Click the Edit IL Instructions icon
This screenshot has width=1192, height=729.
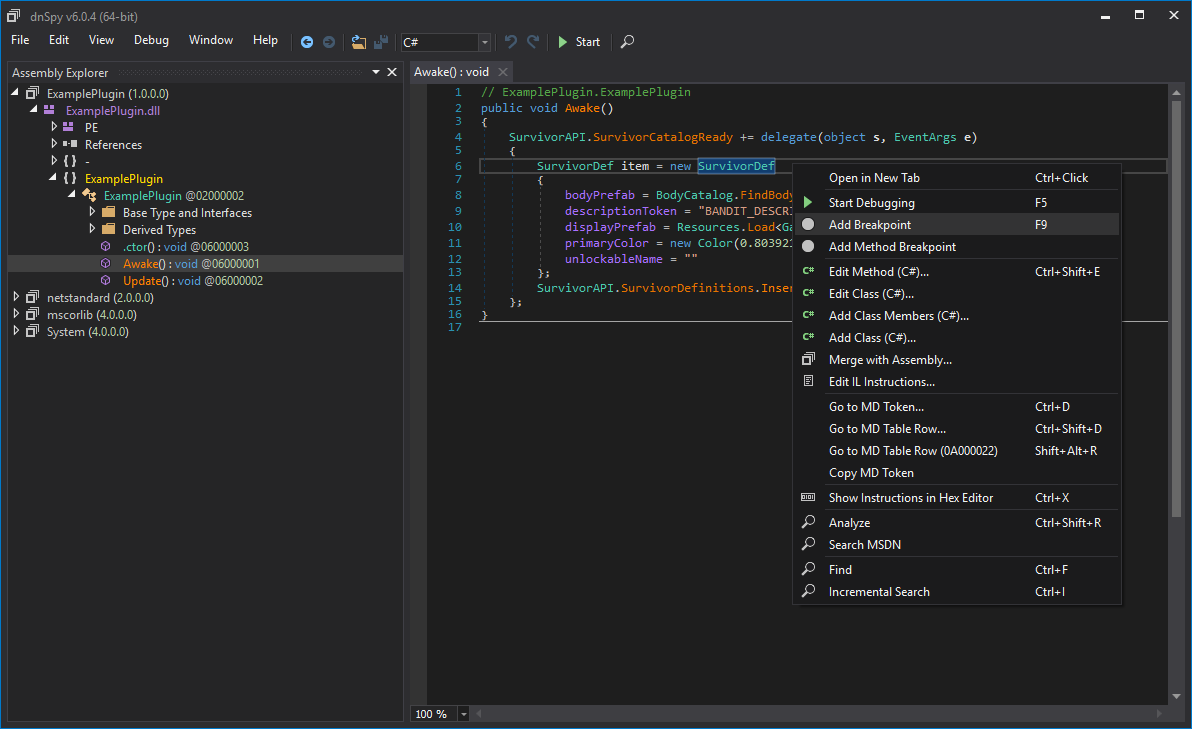pyautogui.click(x=808, y=382)
